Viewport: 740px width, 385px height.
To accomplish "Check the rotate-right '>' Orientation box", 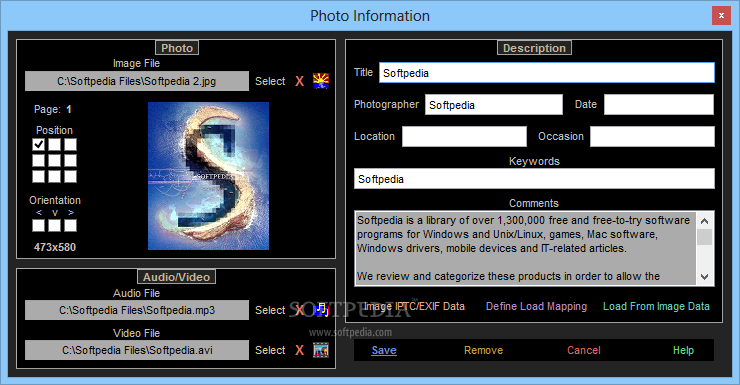I will 70,226.
